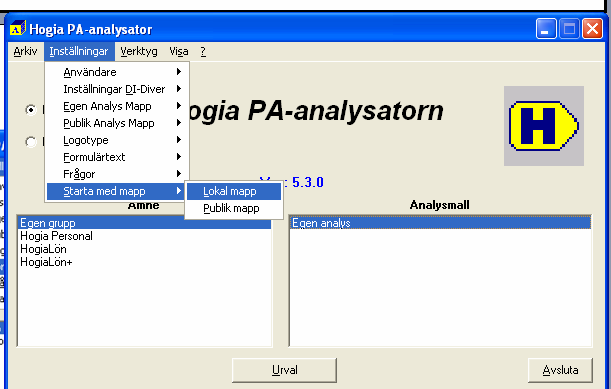Choose Publik mapp in the submenu

pos(234,208)
